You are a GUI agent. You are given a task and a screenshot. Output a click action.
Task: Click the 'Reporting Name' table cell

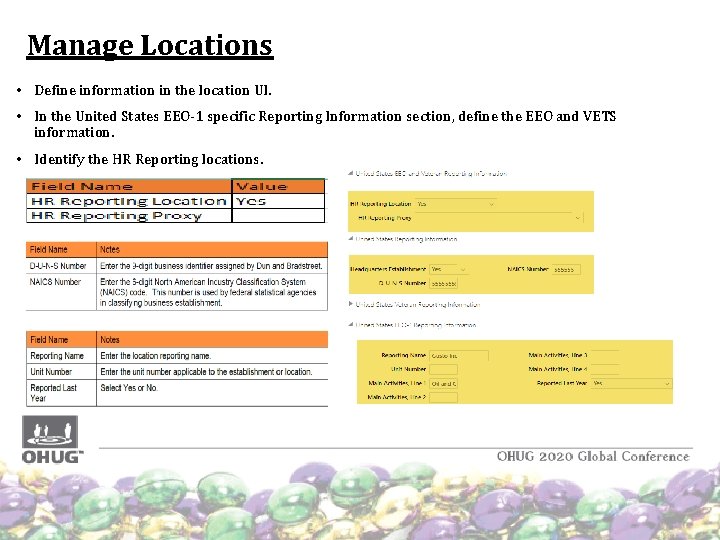tap(61, 356)
